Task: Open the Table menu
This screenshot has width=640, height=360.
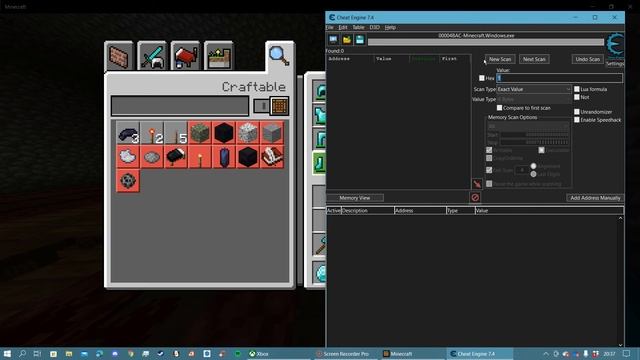Action: [358, 27]
